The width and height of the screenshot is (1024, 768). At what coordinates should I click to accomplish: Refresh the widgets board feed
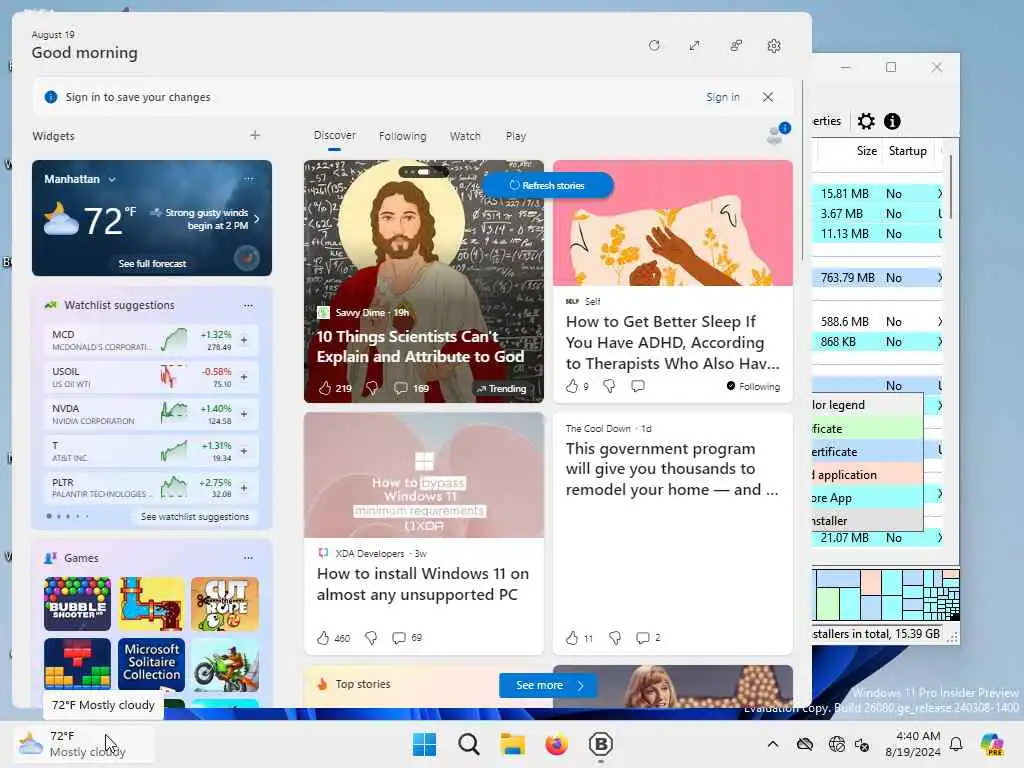tap(654, 46)
